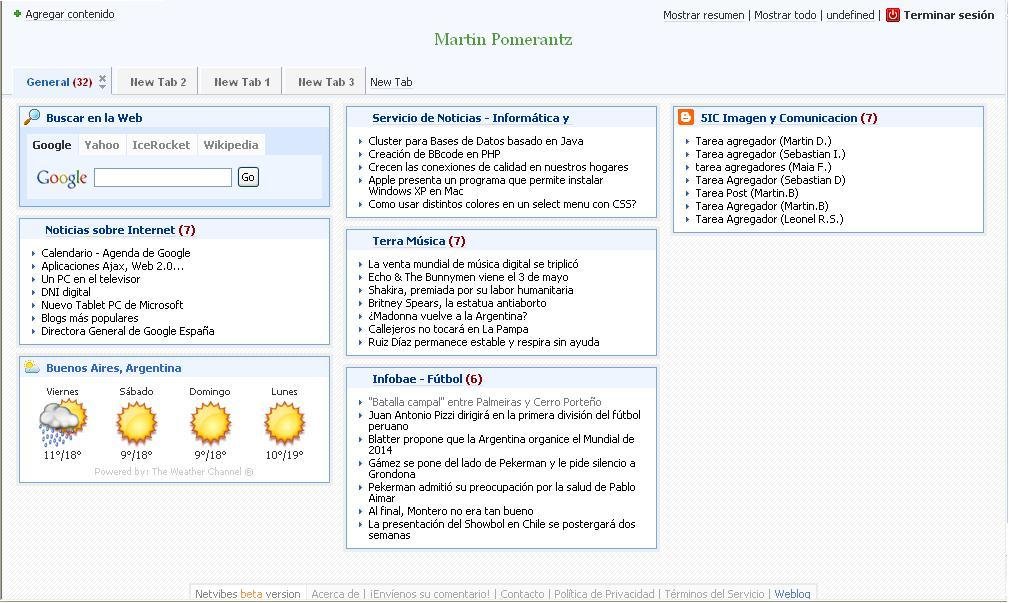This screenshot has height=603, width=1009.
Task: Close the General tab with its X icon
Action: pyautogui.click(x=102, y=78)
